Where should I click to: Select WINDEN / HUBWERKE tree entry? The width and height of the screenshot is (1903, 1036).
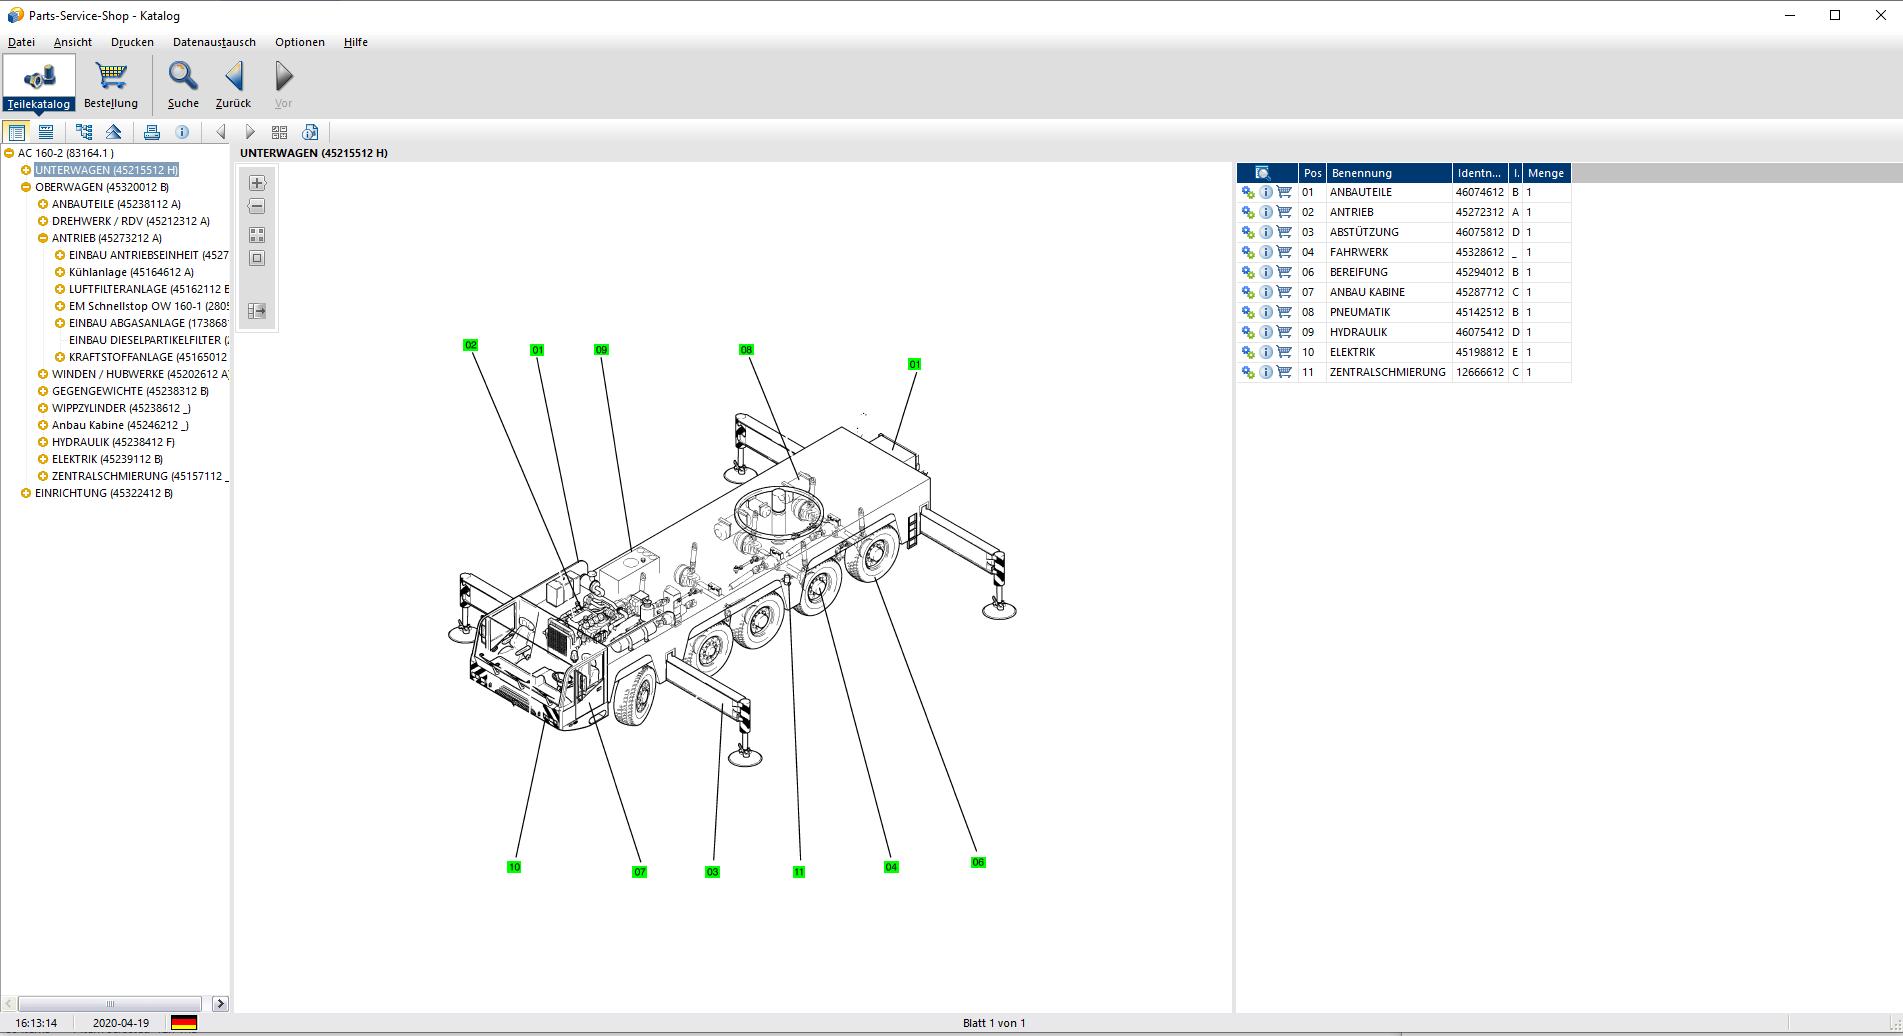click(140, 374)
